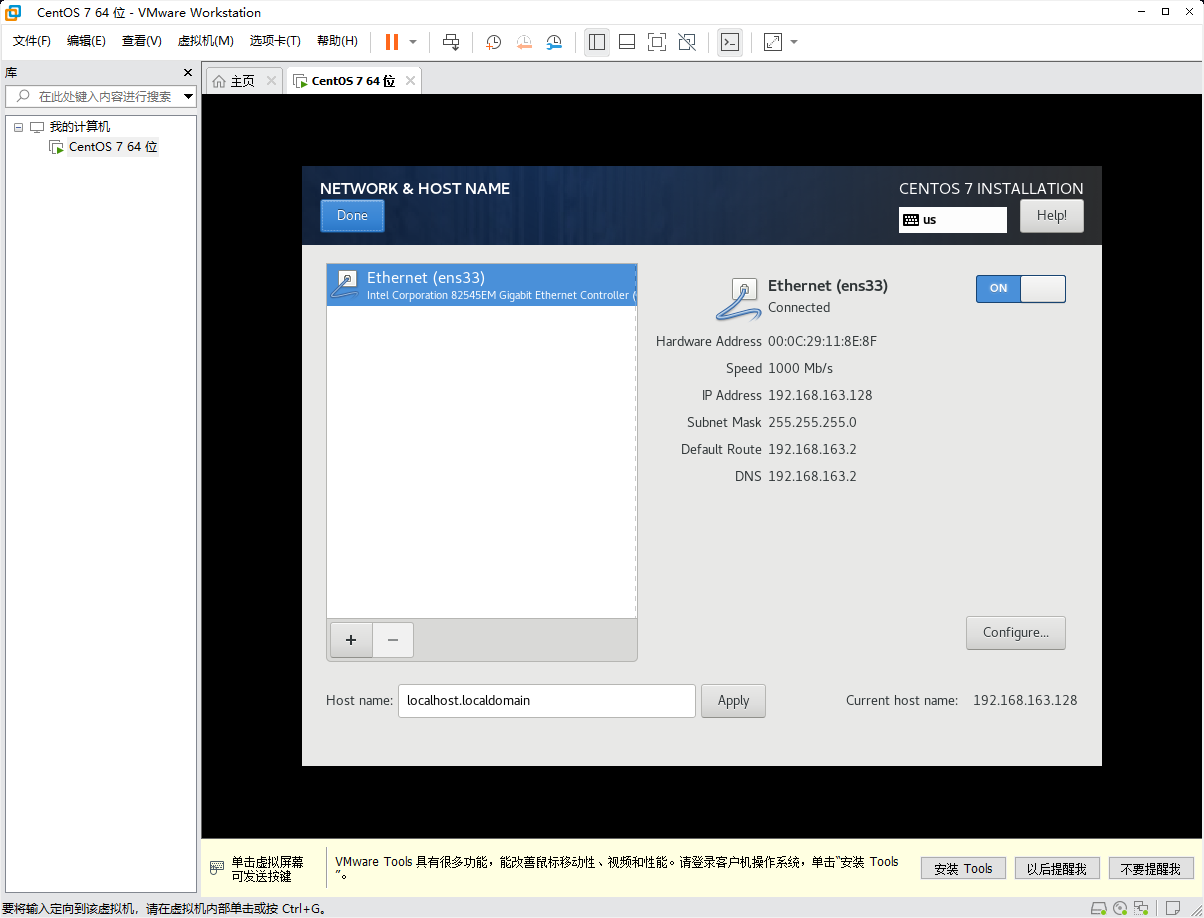Open the library search dropdown arrow
The image size is (1204, 918).
(188, 97)
